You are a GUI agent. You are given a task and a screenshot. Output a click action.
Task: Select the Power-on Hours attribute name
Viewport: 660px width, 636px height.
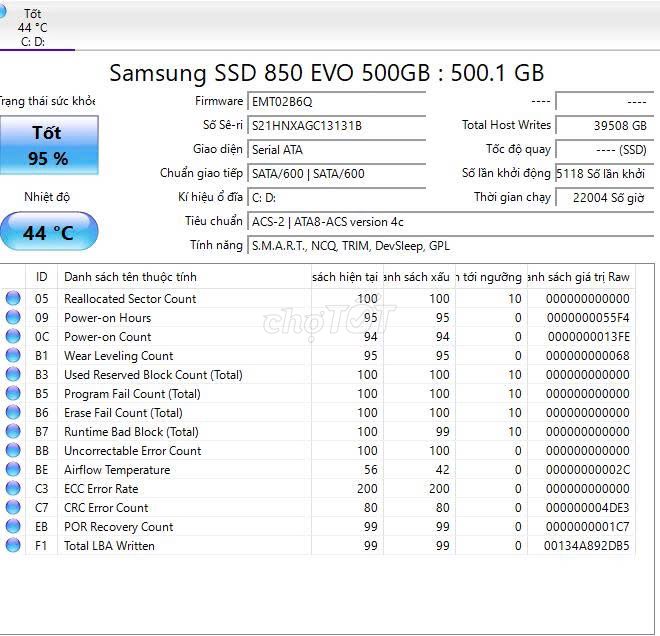point(107,318)
